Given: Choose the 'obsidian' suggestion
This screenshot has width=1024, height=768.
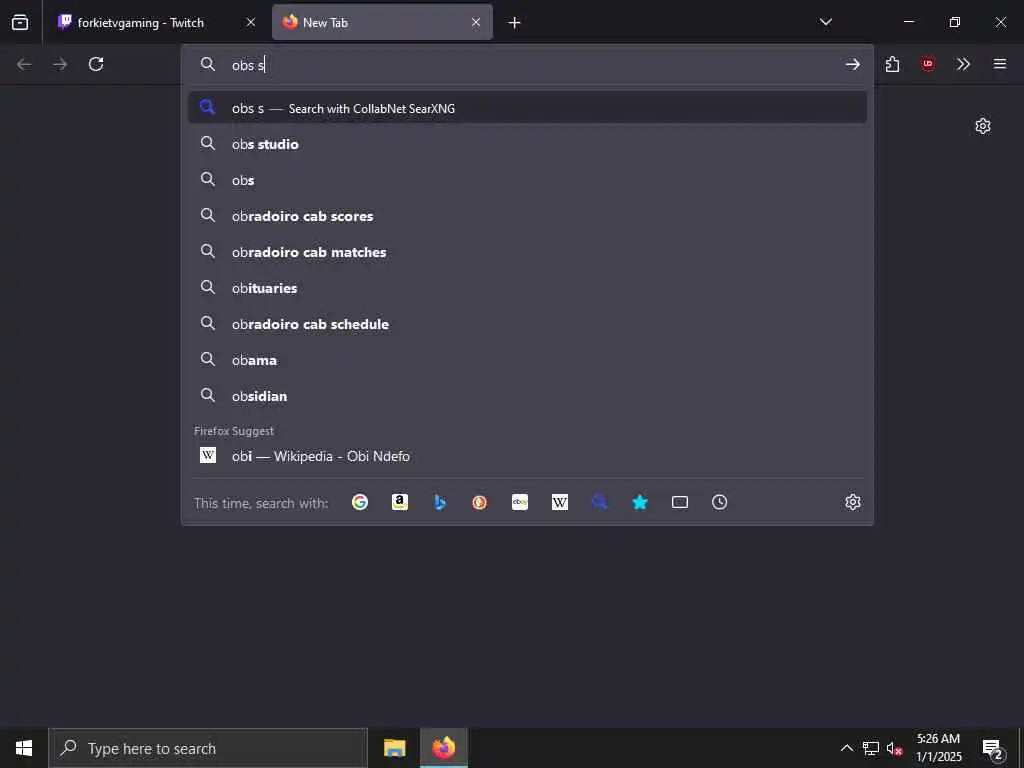Looking at the screenshot, I should click(527, 396).
